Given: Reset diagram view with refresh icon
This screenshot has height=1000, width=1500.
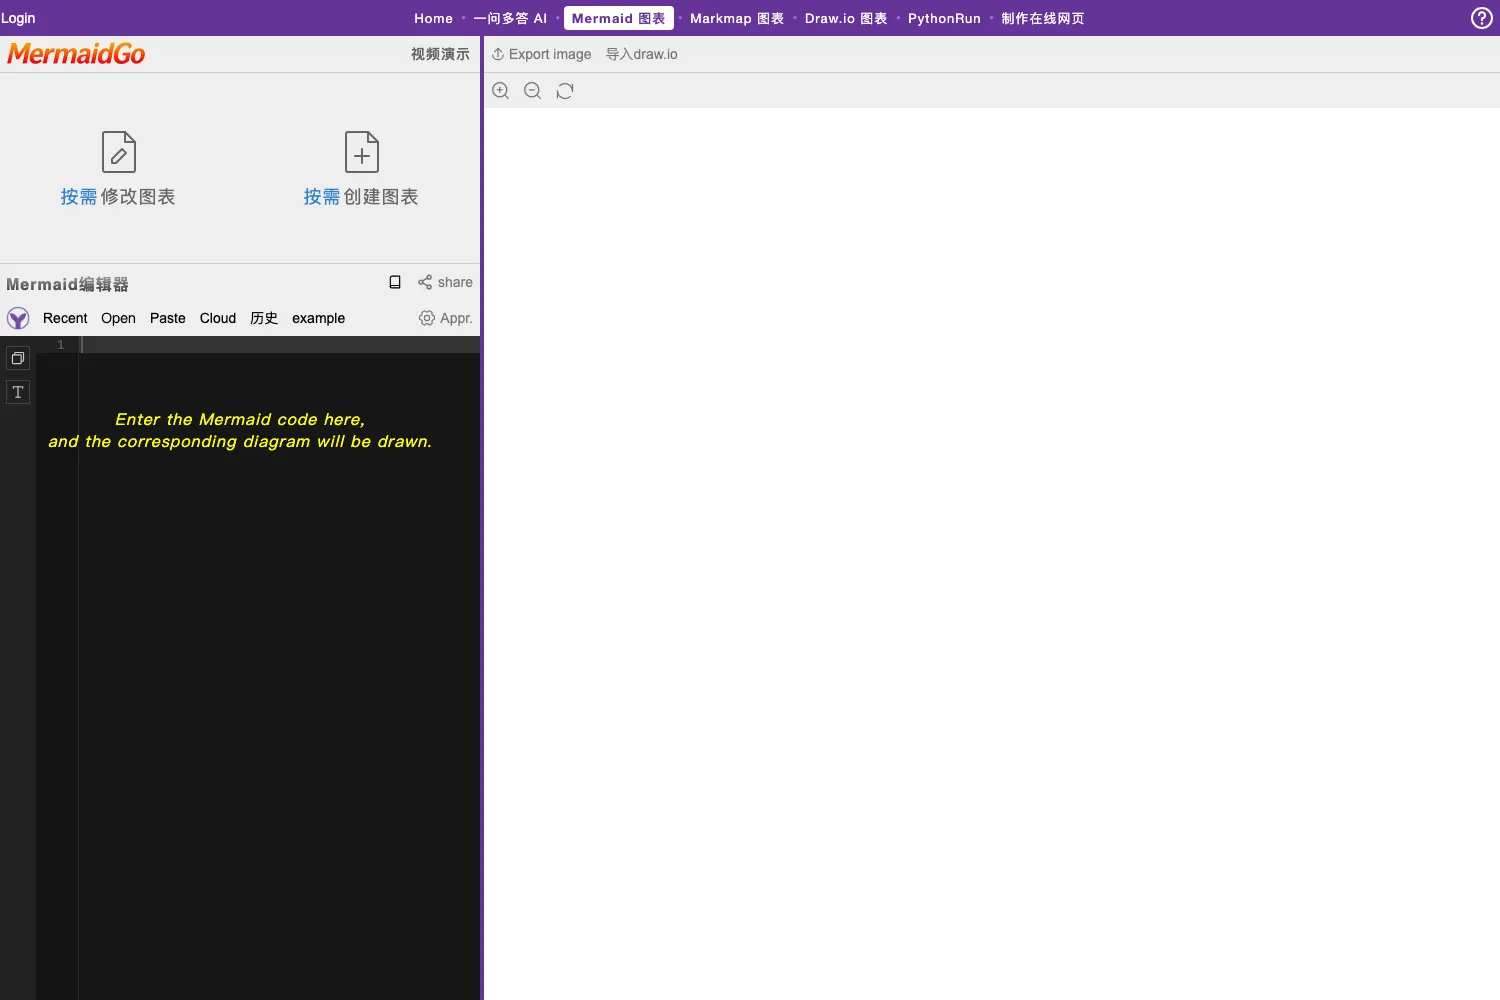Looking at the screenshot, I should click(x=565, y=91).
